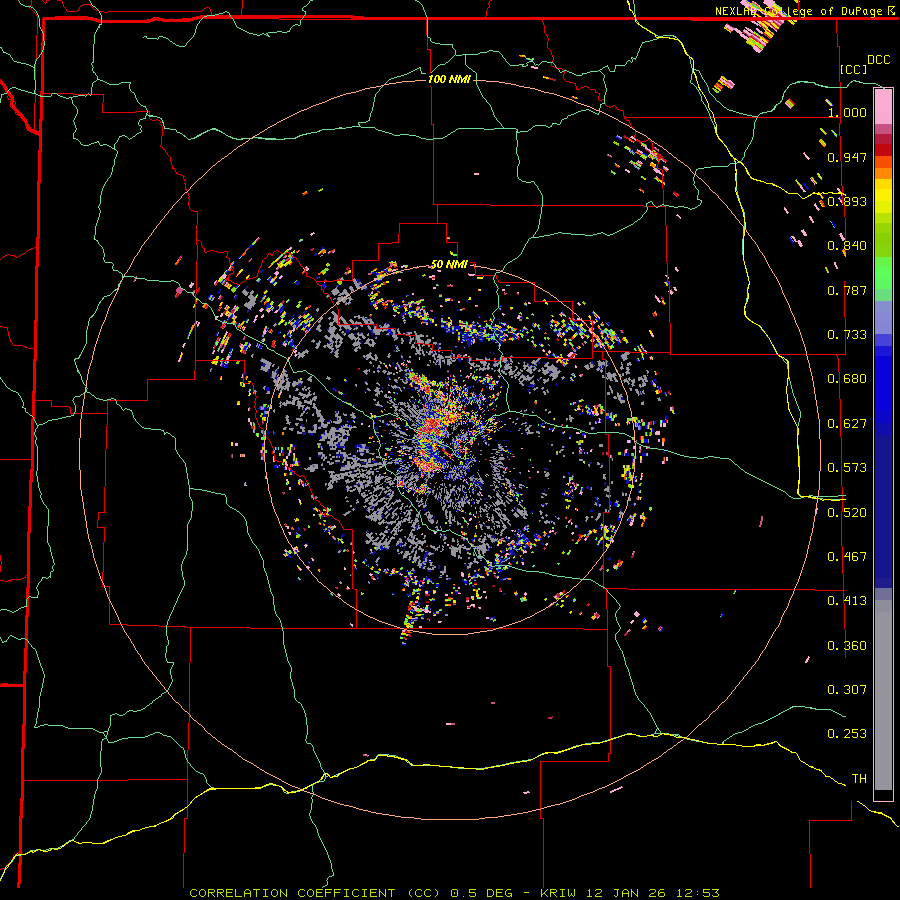Click the 100 NMI range ring label
This screenshot has width=900, height=900.
(x=449, y=79)
